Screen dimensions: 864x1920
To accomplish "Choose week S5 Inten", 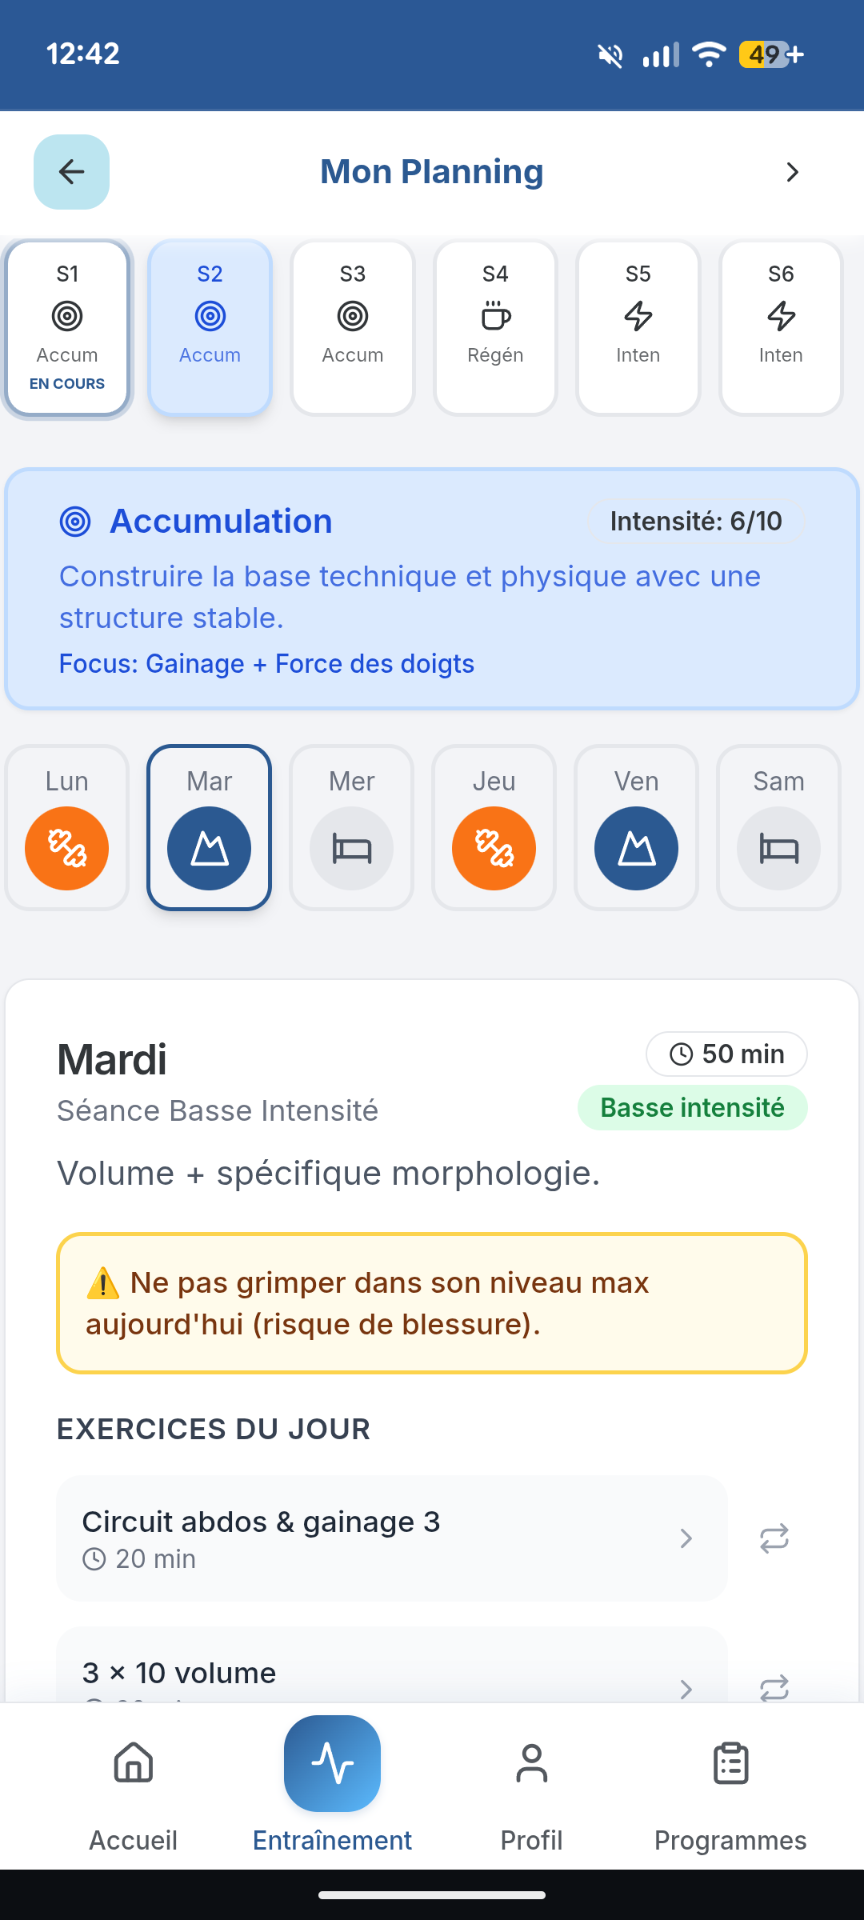I will [638, 328].
